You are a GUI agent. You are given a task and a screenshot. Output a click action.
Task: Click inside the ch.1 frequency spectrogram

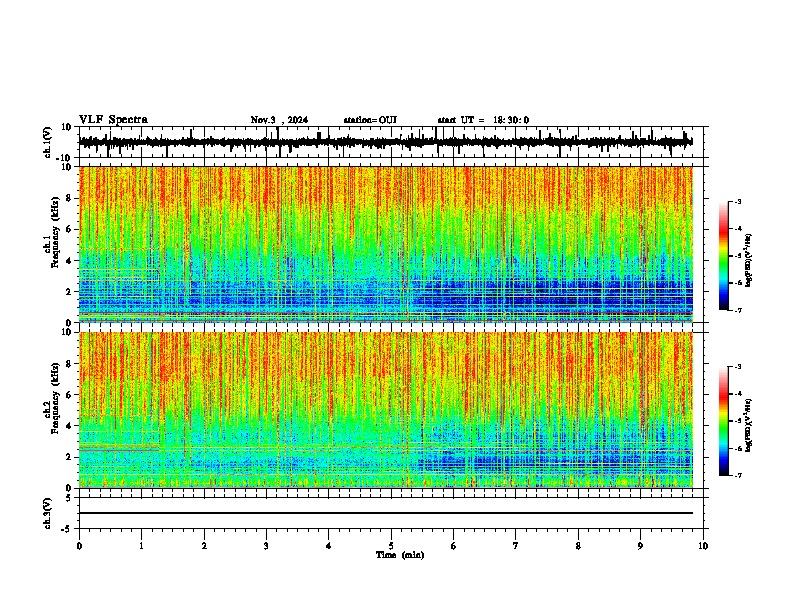click(386, 244)
